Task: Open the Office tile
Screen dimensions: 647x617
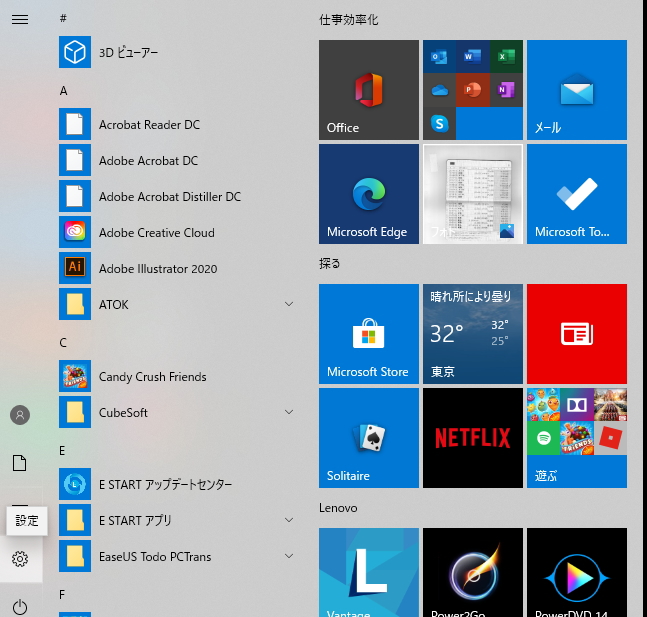Action: tap(368, 90)
